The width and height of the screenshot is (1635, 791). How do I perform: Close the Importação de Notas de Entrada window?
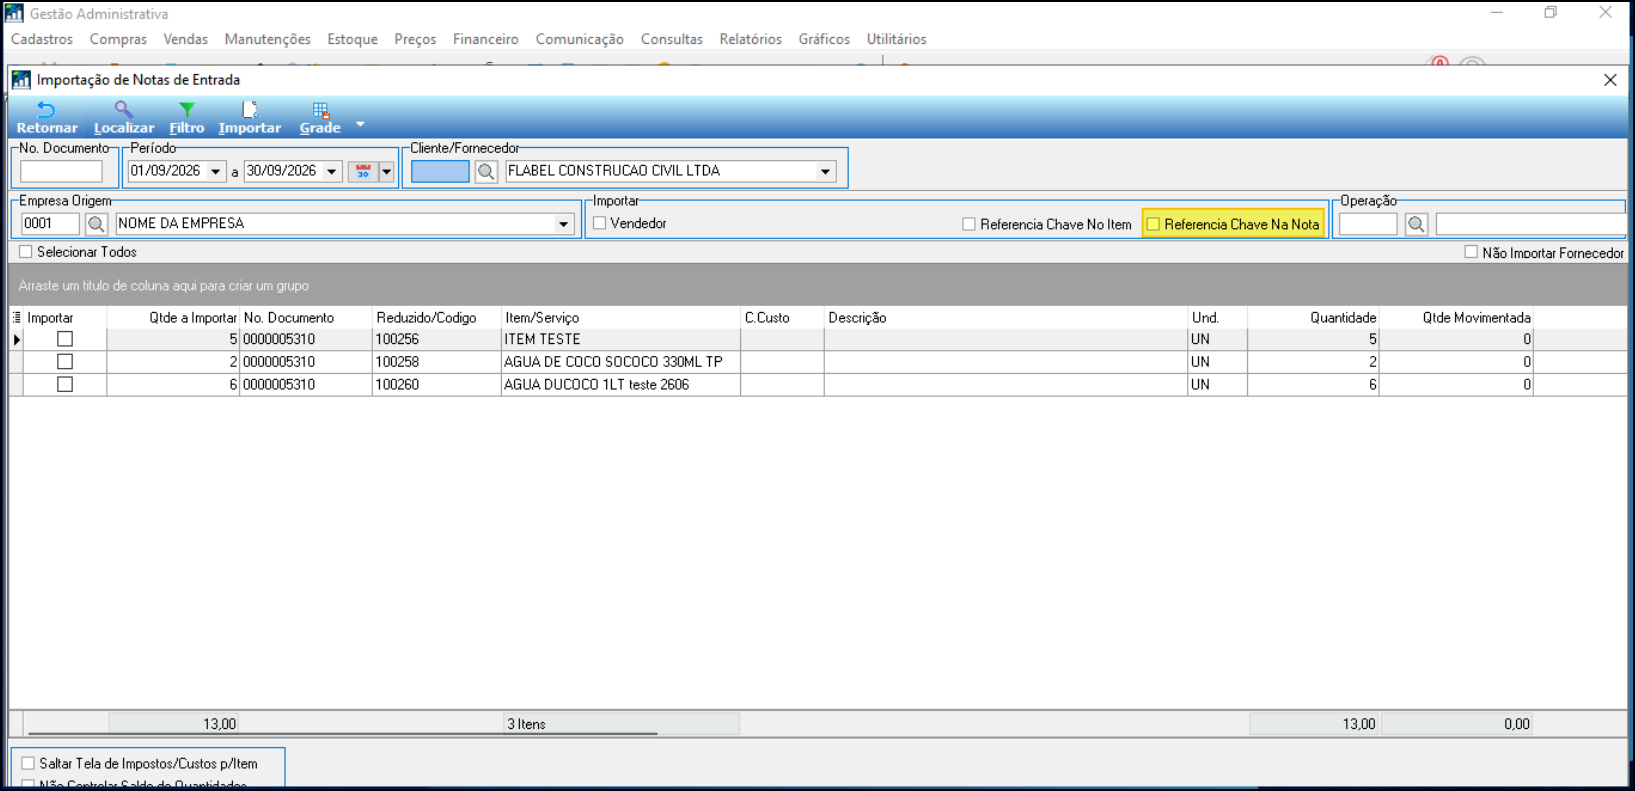click(x=1610, y=80)
